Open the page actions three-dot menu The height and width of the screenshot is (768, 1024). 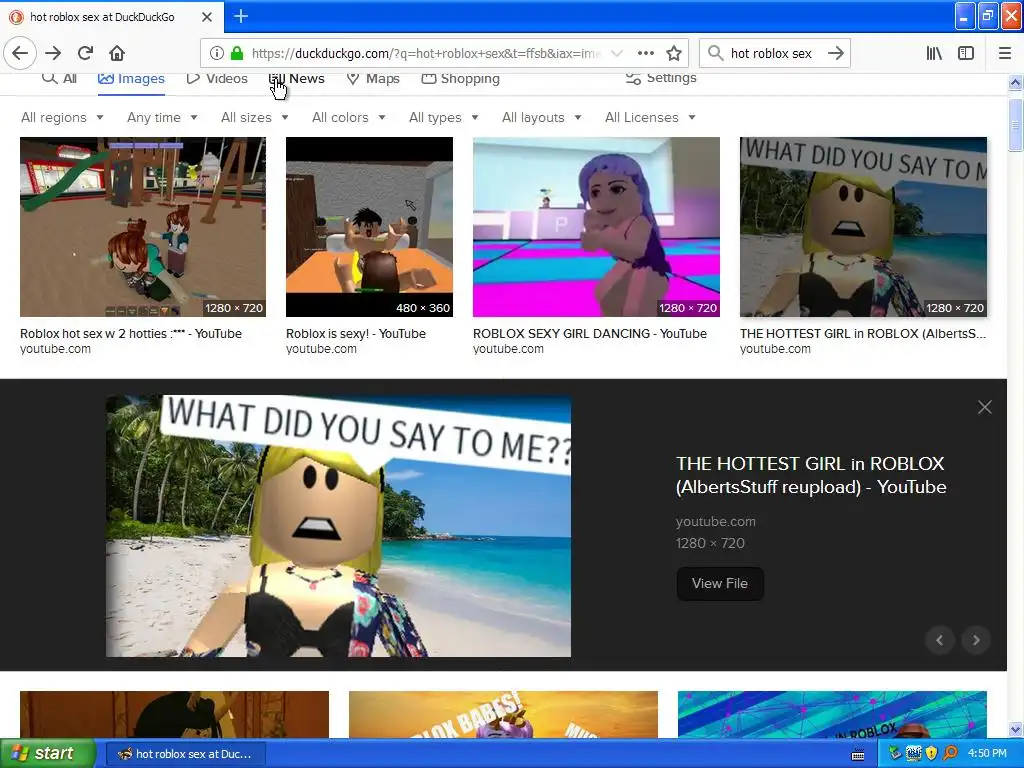click(x=645, y=53)
